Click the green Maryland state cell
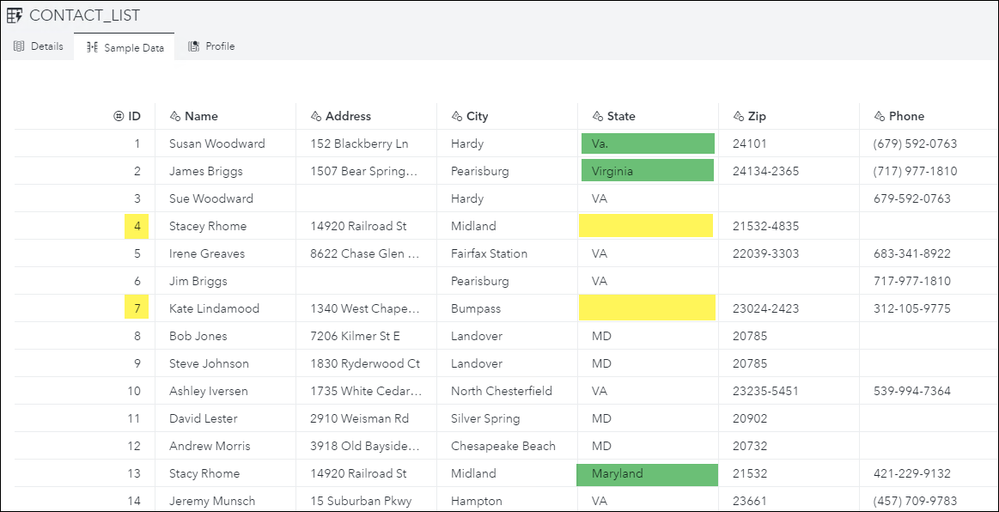The height and width of the screenshot is (512, 999). coord(647,473)
